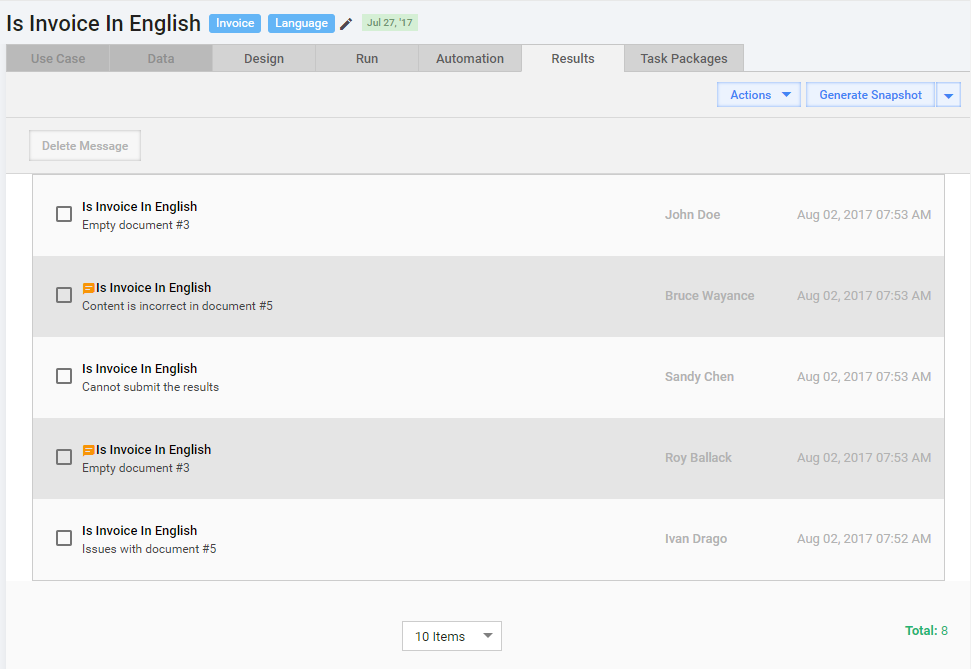Click the Total: 8 count
The width and height of the screenshot is (971, 669).
tap(926, 631)
